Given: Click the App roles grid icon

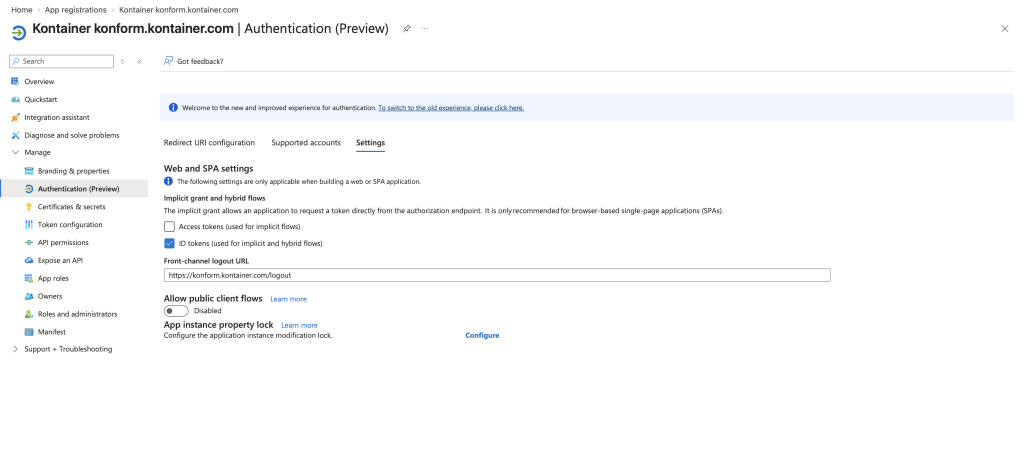Looking at the screenshot, I should pyautogui.click(x=29, y=278).
